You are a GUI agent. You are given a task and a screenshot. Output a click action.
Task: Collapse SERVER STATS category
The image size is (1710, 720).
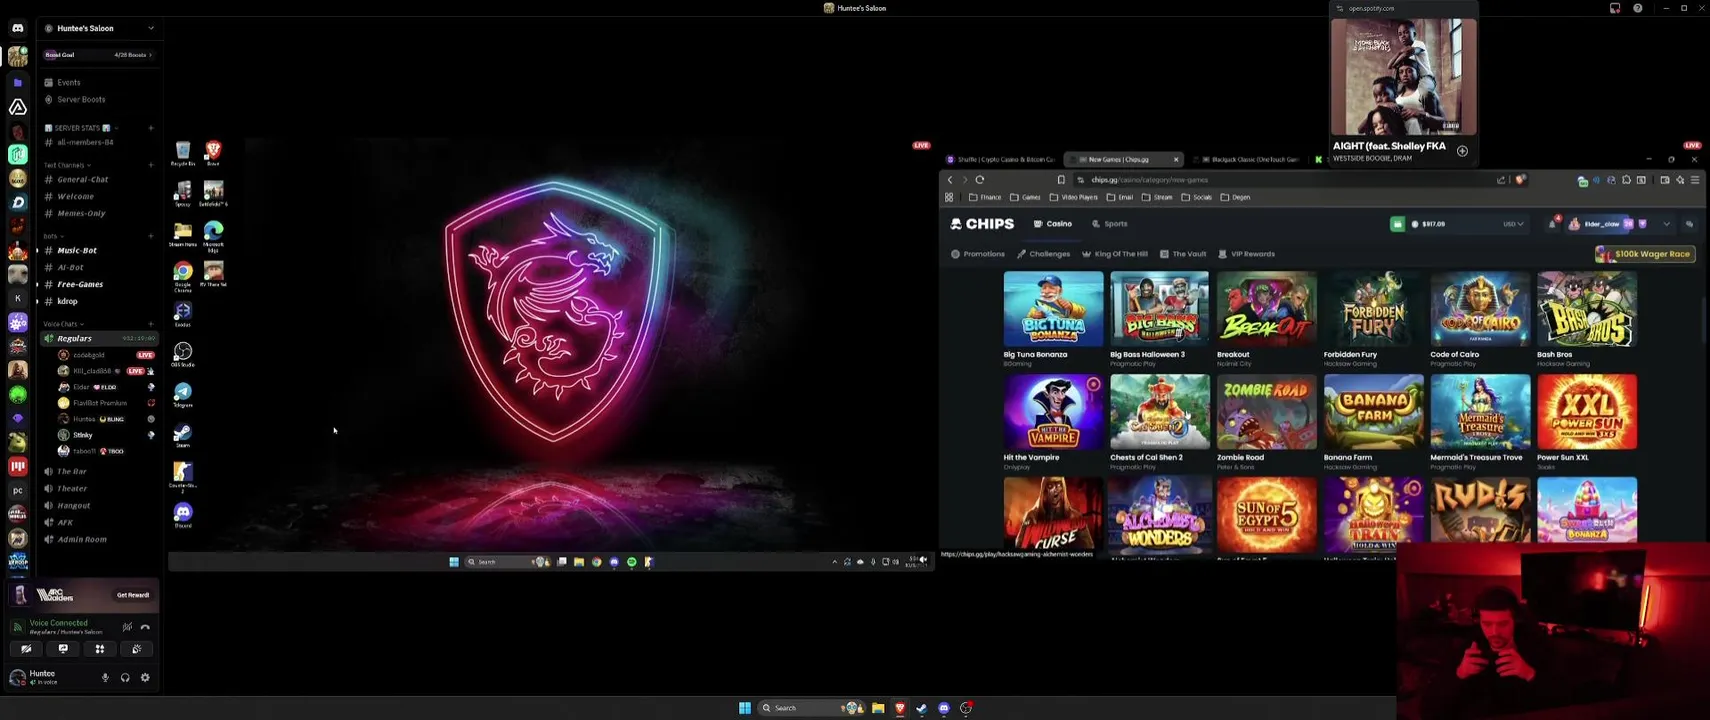tap(81, 128)
